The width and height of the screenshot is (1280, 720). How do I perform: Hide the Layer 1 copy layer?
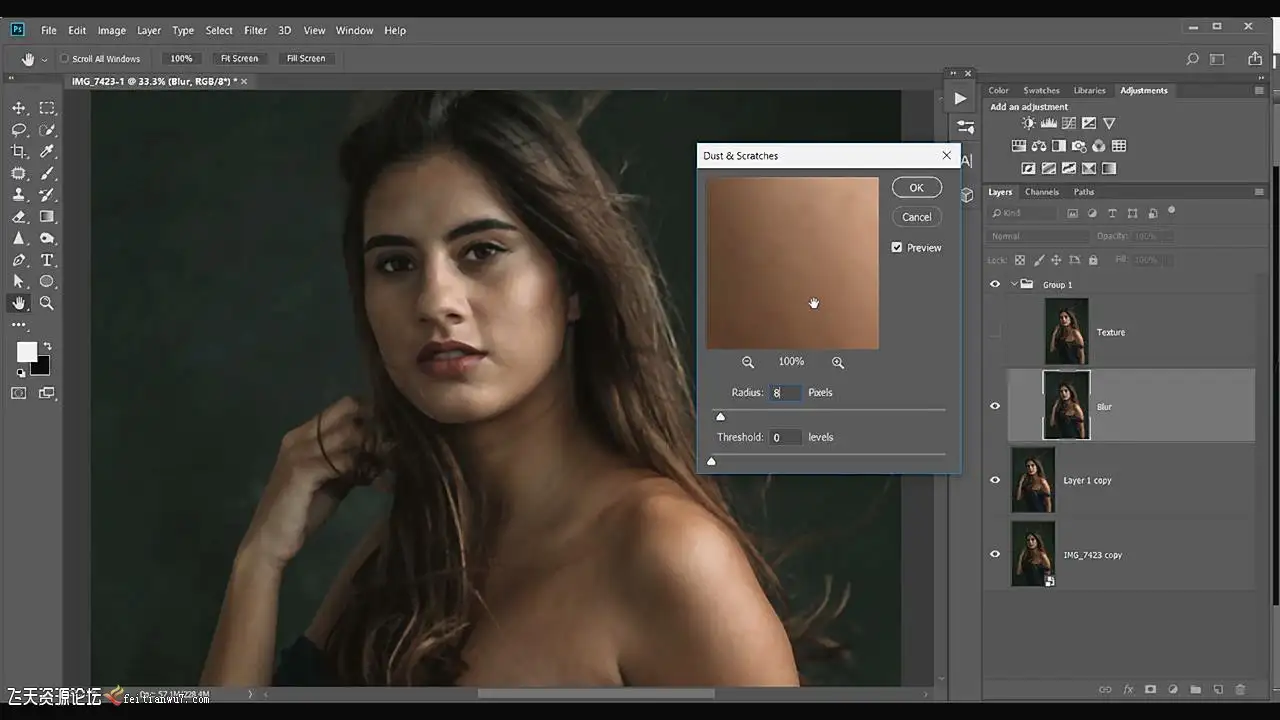[995, 480]
